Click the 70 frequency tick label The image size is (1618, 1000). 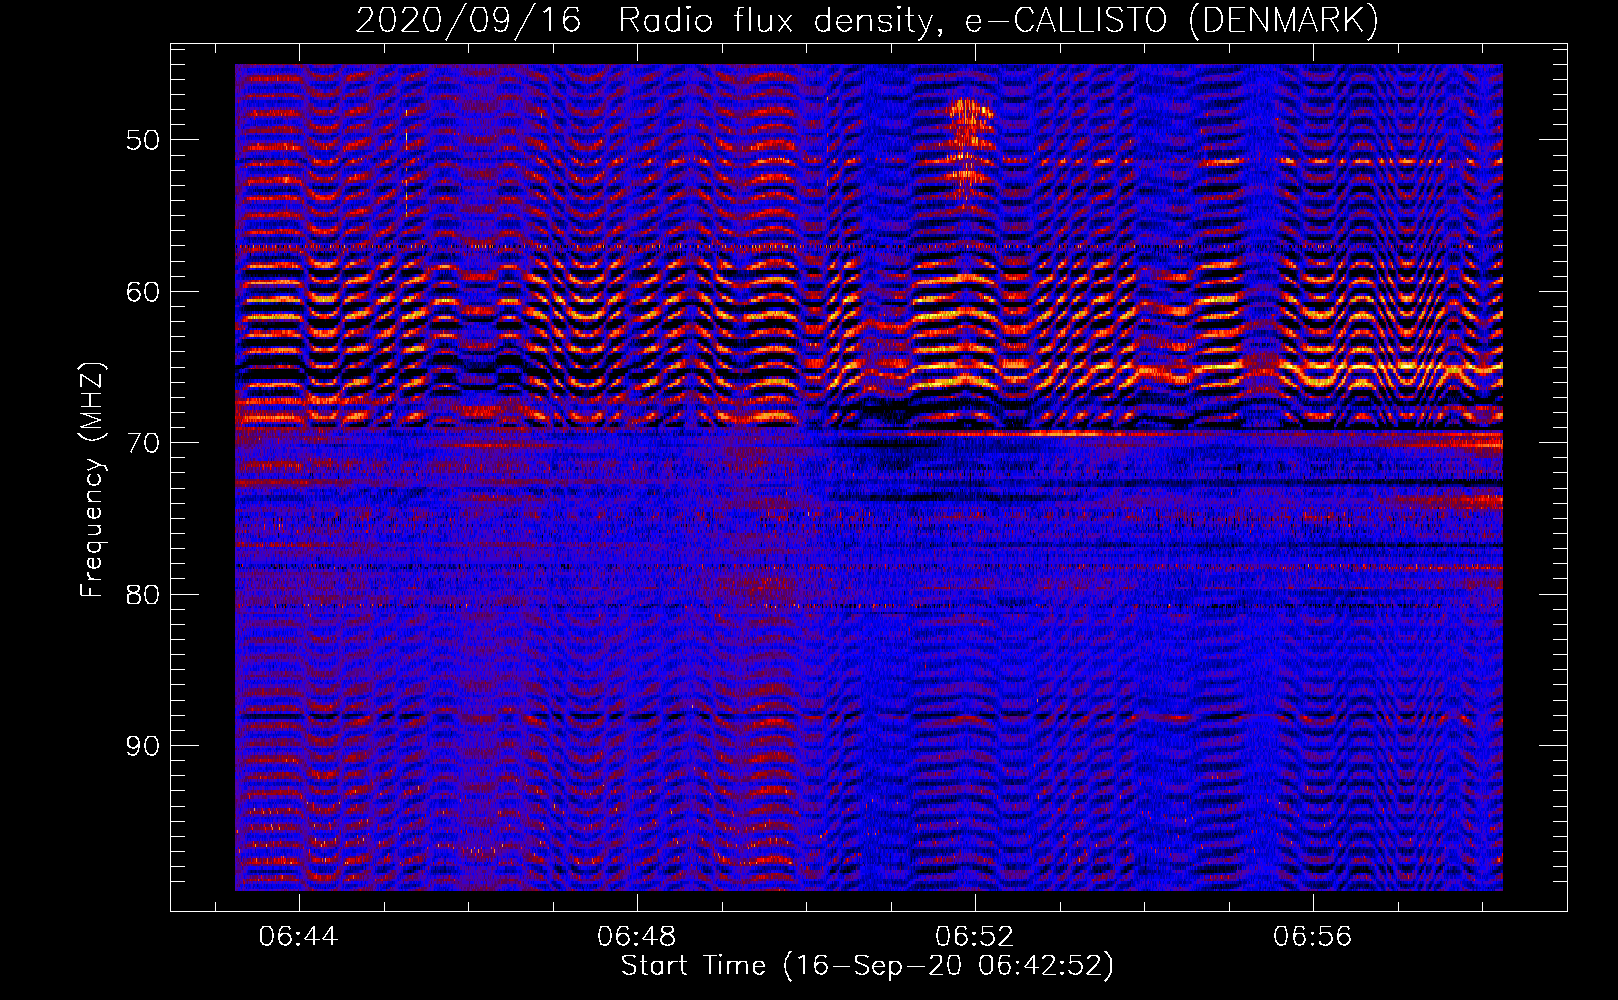pyautogui.click(x=143, y=443)
